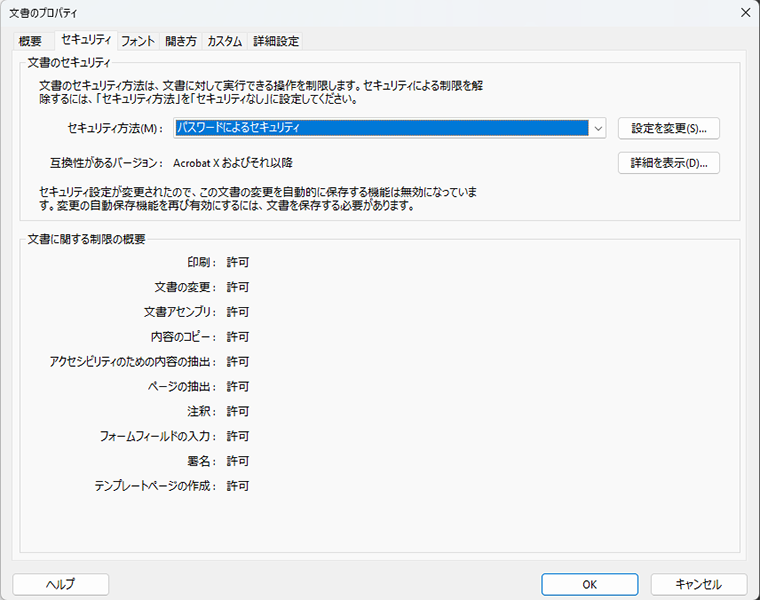Open the 詳細設定 tab
This screenshot has width=760, height=600.
[276, 41]
